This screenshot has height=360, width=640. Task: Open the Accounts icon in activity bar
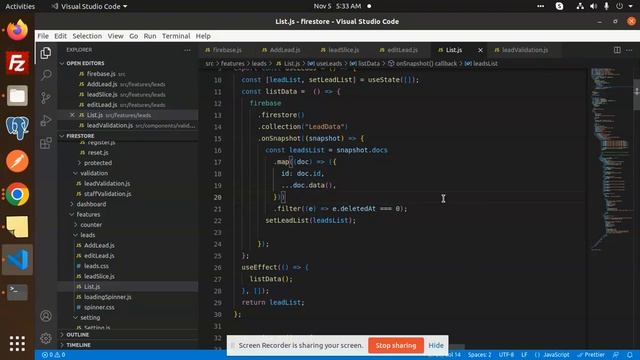46,316
